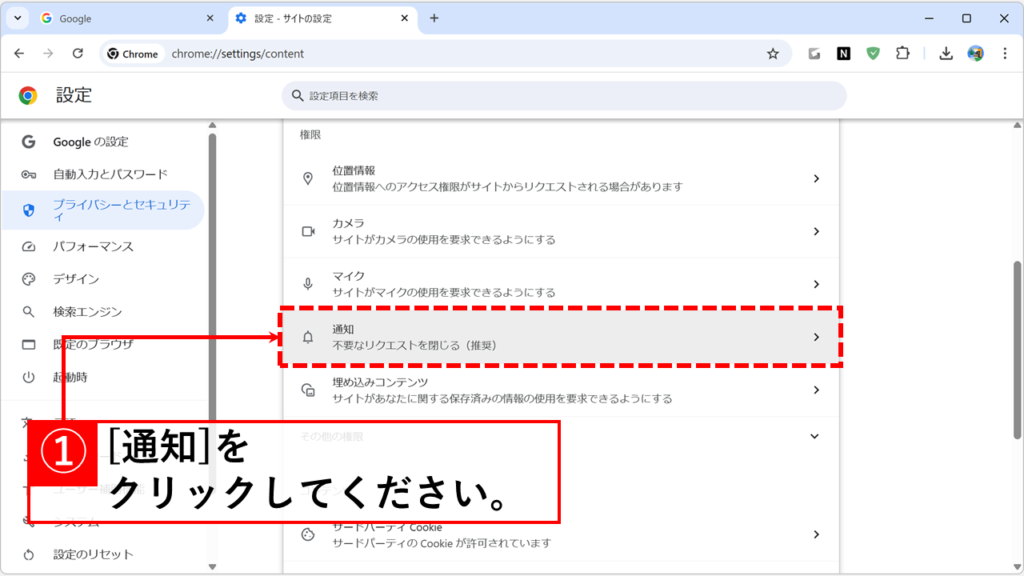Click the Chrome logo beside 設定 heading

tap(27, 95)
